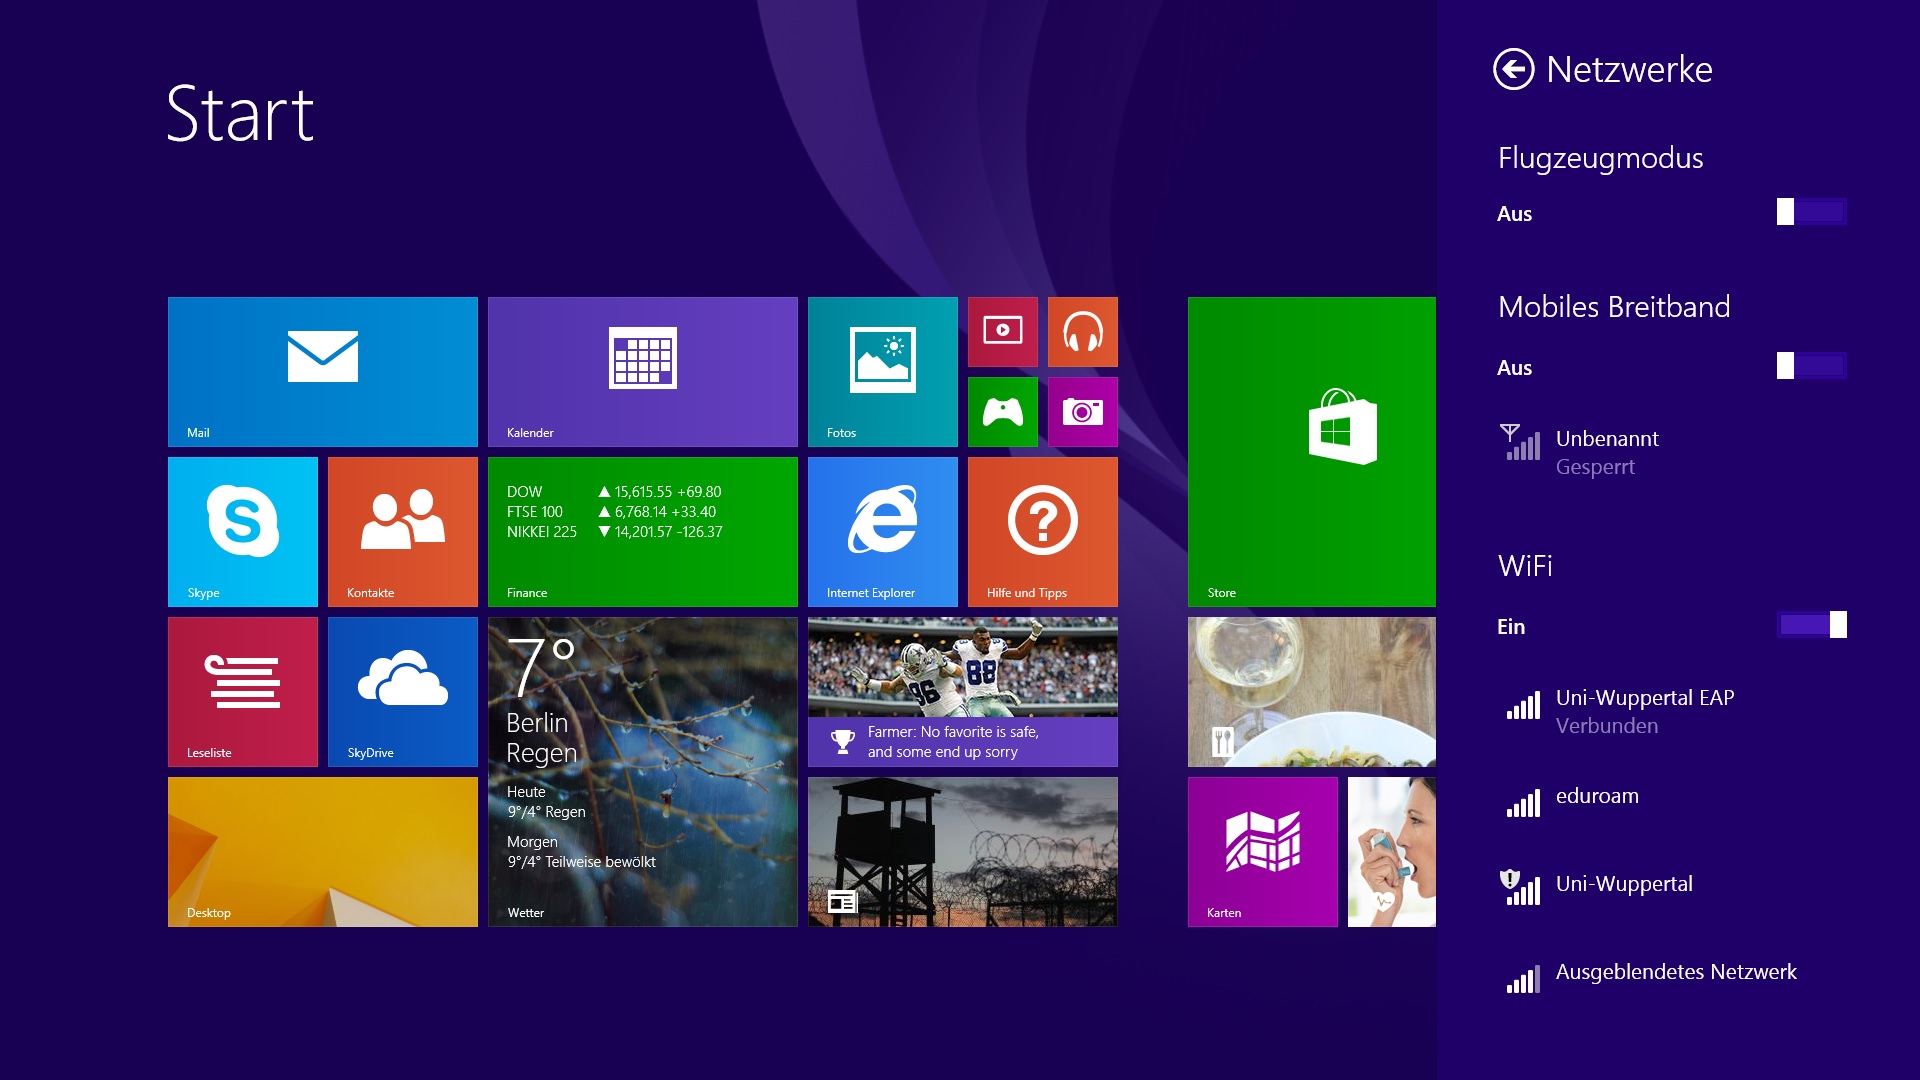Toggle Flugzeugmodus switch on

pos(1810,212)
